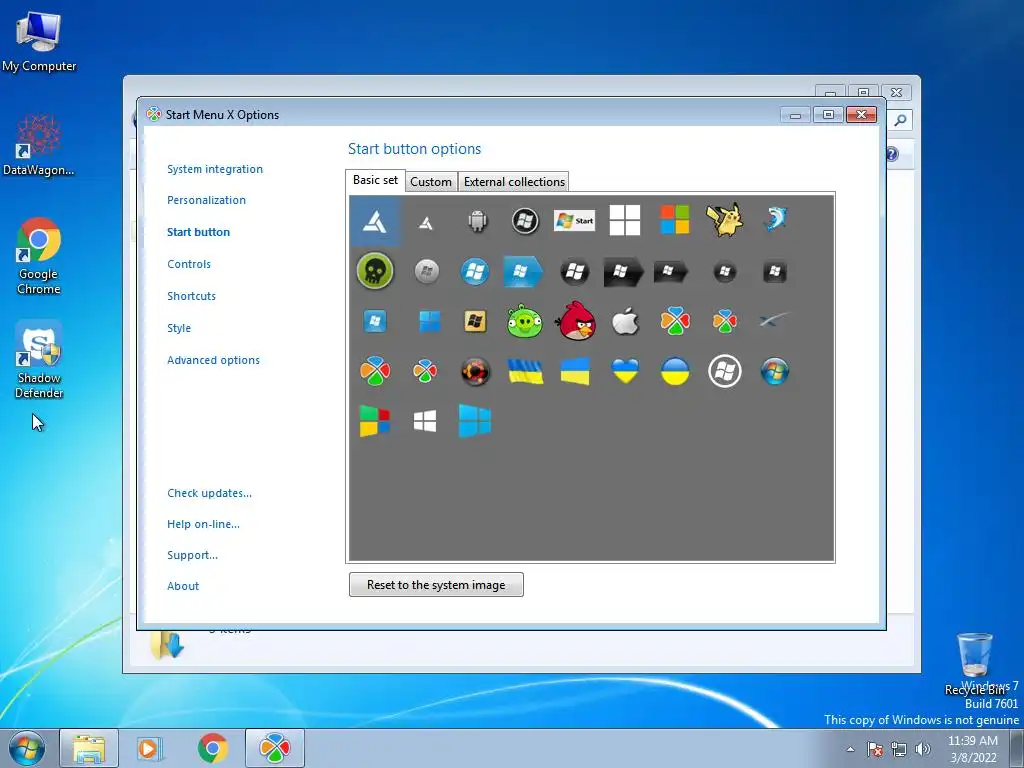The height and width of the screenshot is (768, 1024).
Task: Select the blue arrow-shaped Windows flag icon
Action: (523, 271)
